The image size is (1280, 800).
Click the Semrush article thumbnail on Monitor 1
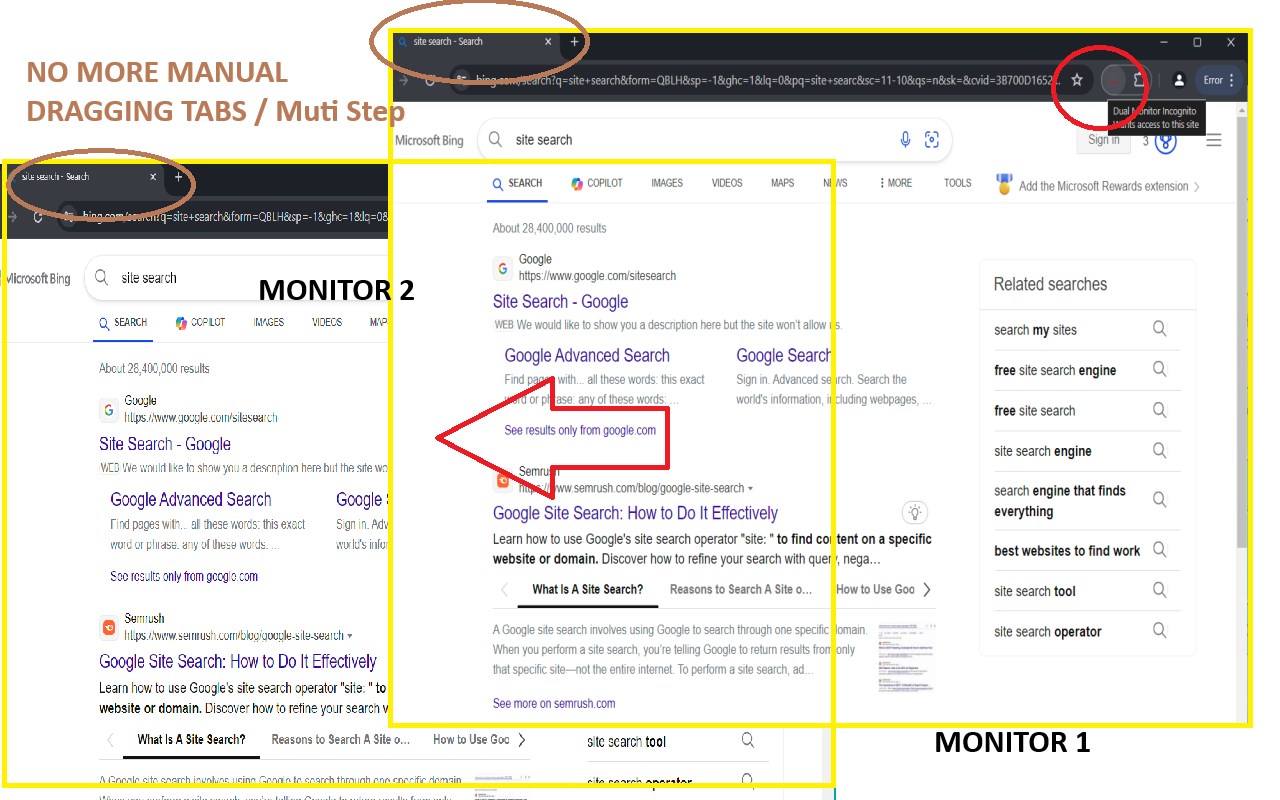coord(906,657)
